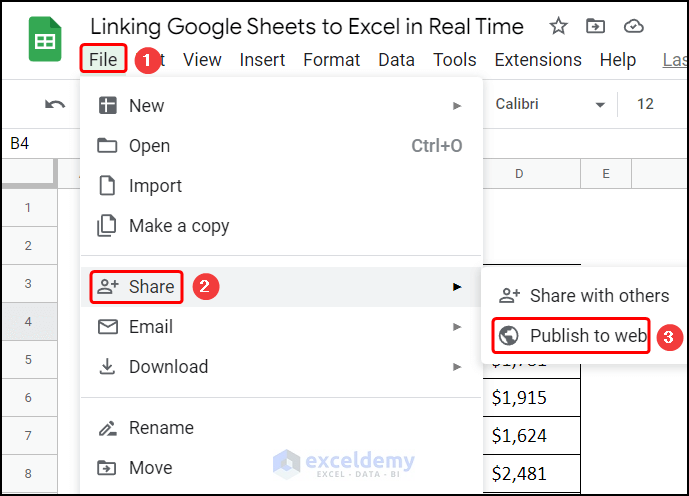Choose Open from File menu

[x=281, y=145]
